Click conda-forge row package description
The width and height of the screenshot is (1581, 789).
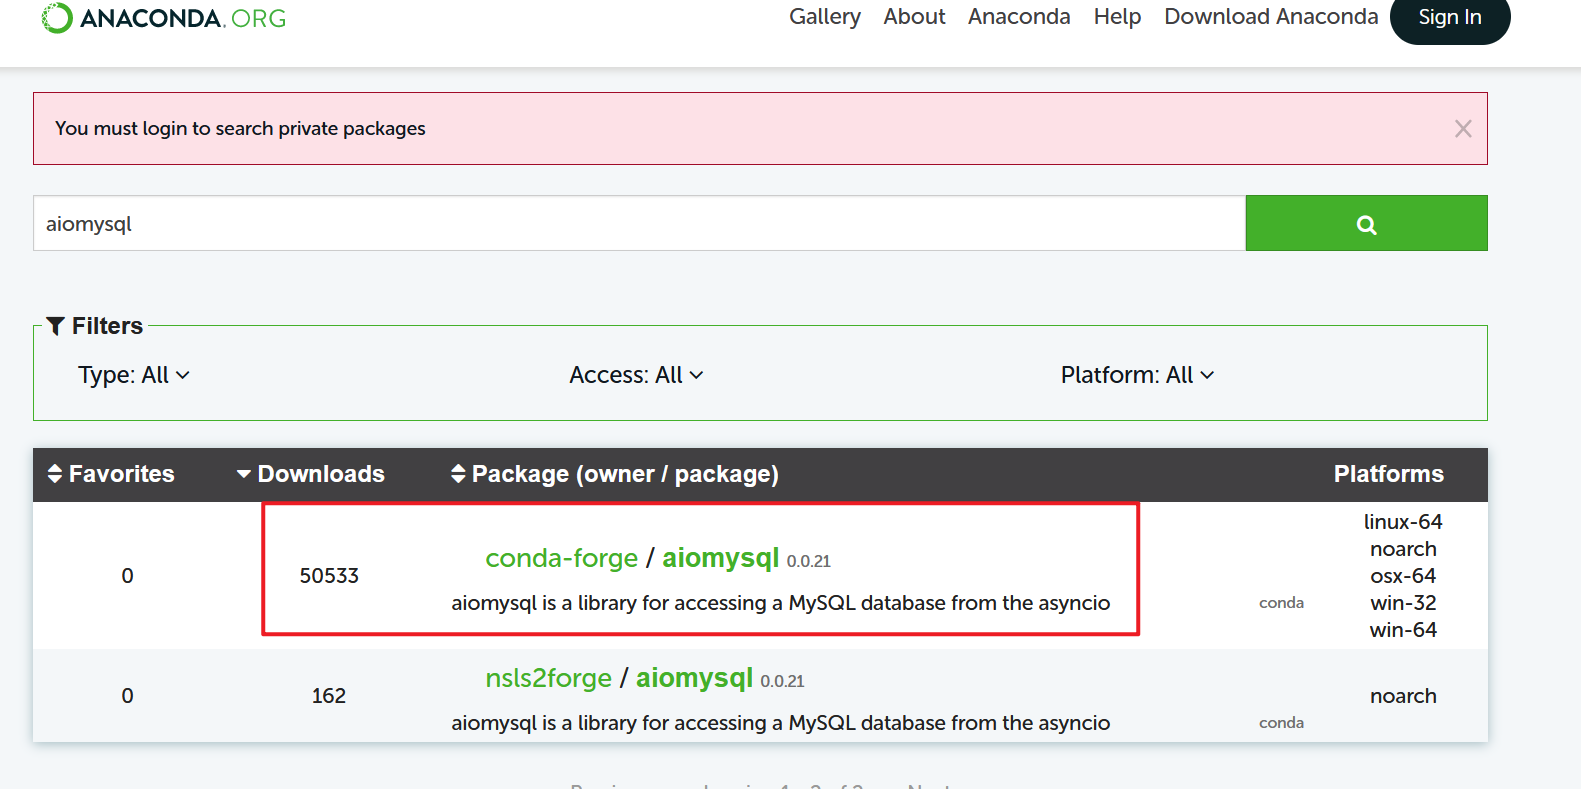click(x=780, y=603)
